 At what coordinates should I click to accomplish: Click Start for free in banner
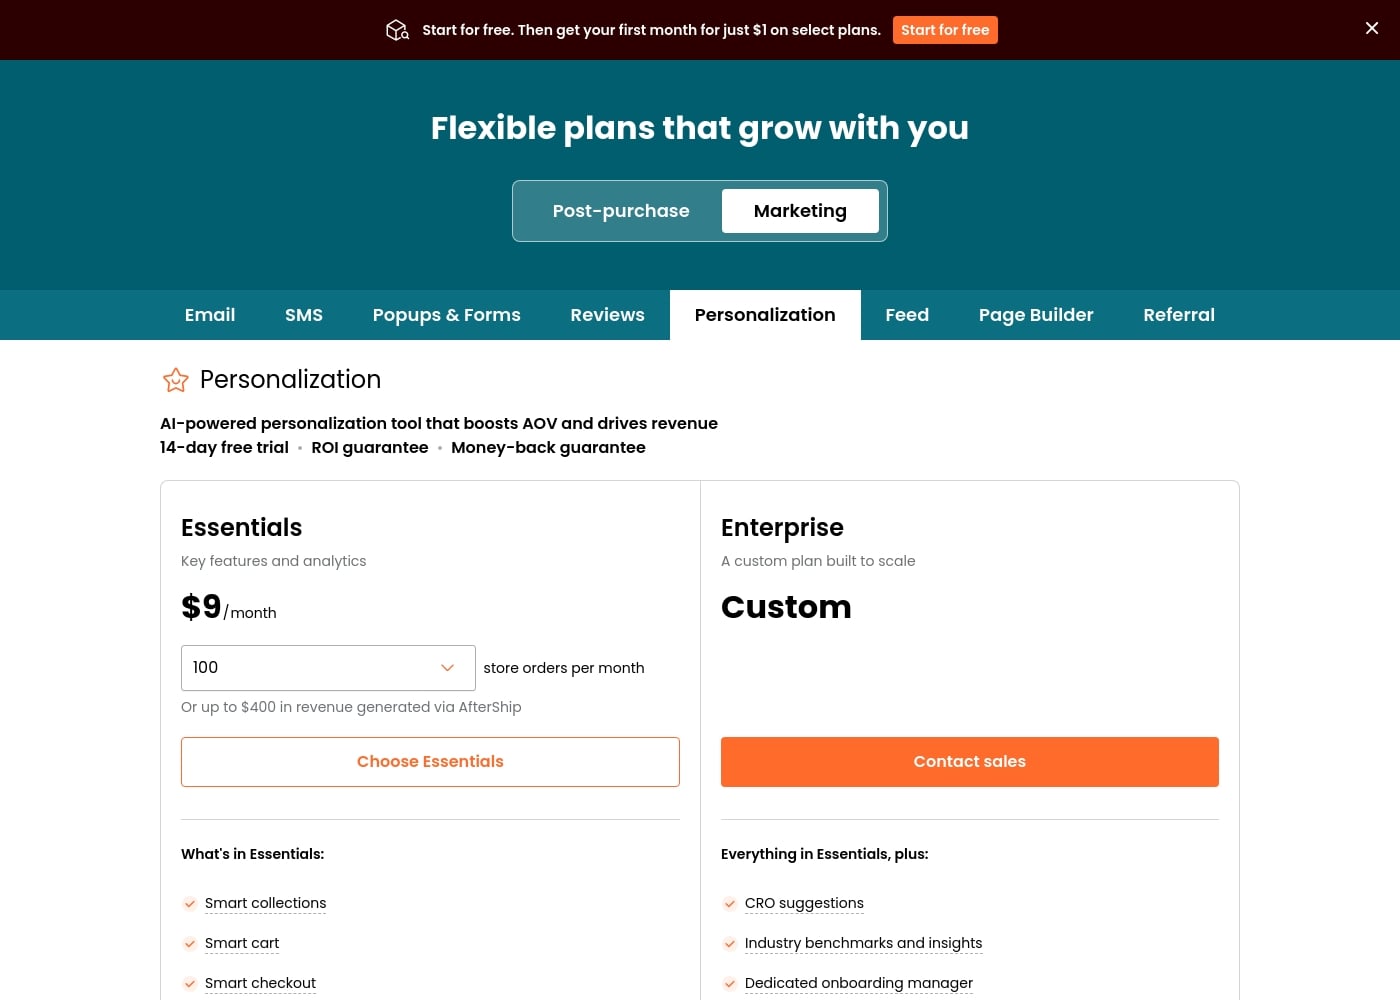click(x=945, y=30)
